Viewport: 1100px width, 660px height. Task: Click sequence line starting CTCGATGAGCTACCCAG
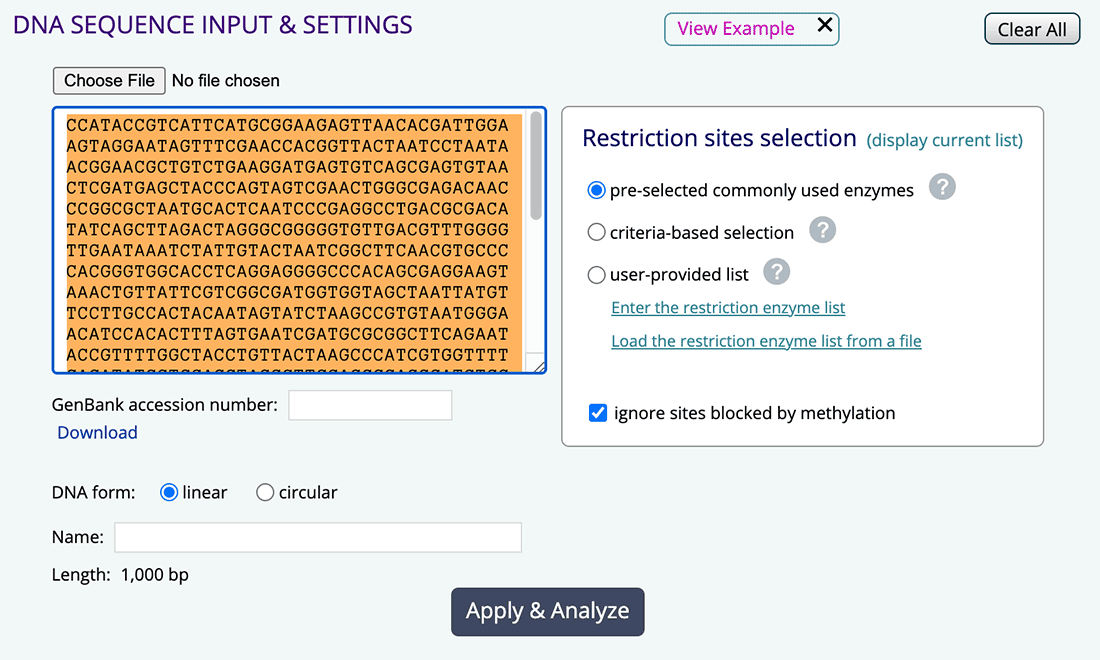click(288, 188)
